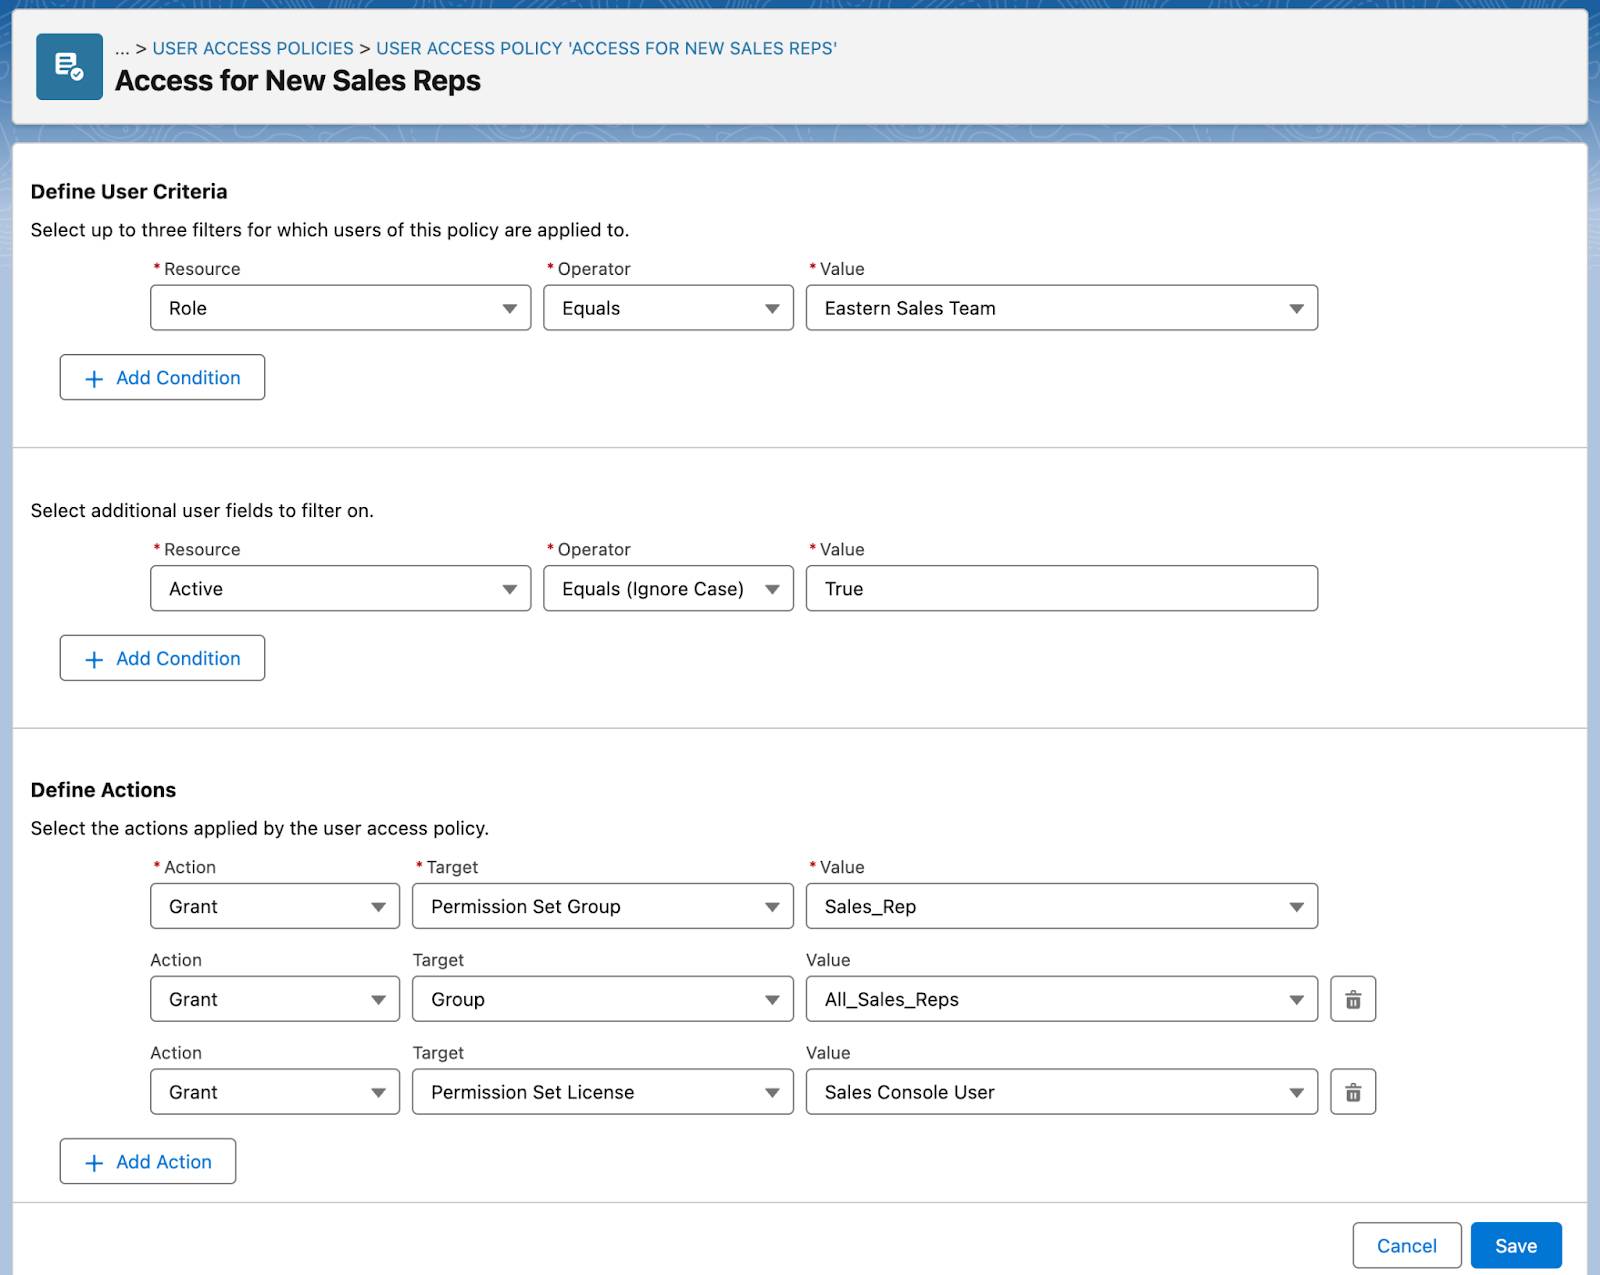Open the Sales_Rep value dropdown

pyautogui.click(x=1062, y=906)
